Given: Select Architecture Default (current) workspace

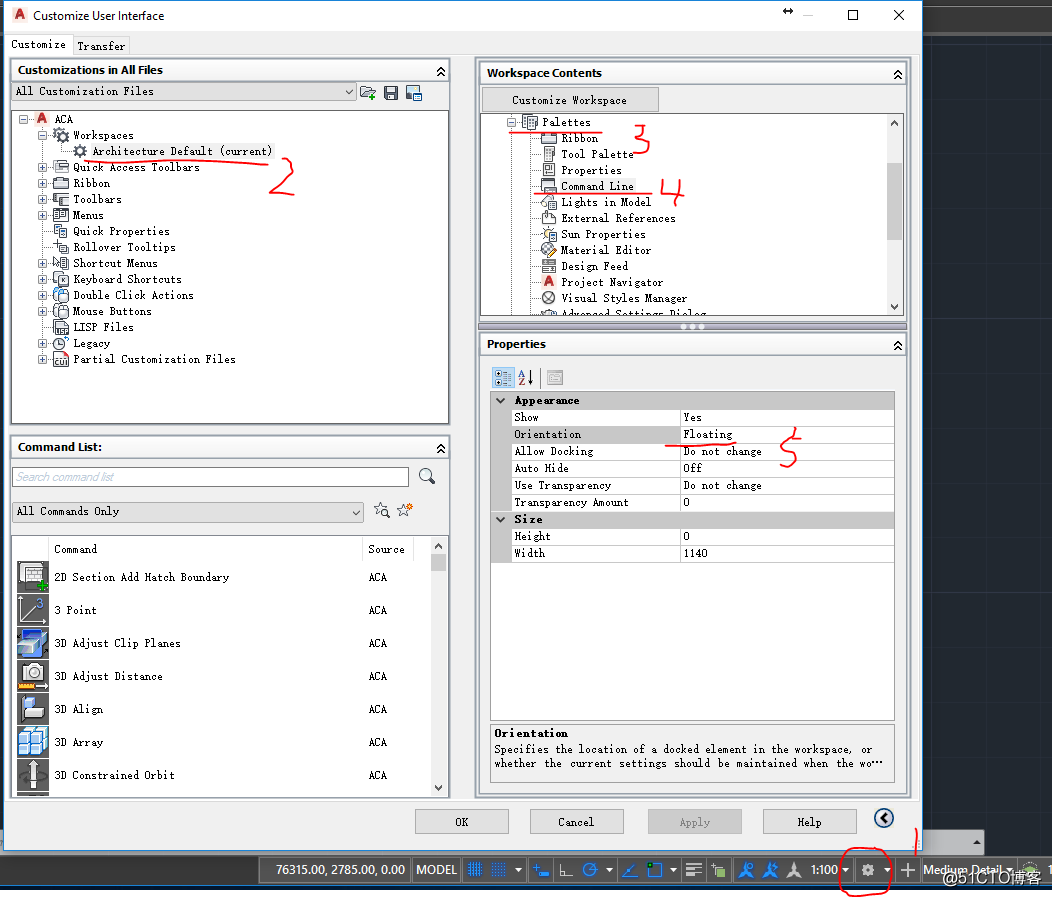Looking at the screenshot, I should (x=182, y=152).
